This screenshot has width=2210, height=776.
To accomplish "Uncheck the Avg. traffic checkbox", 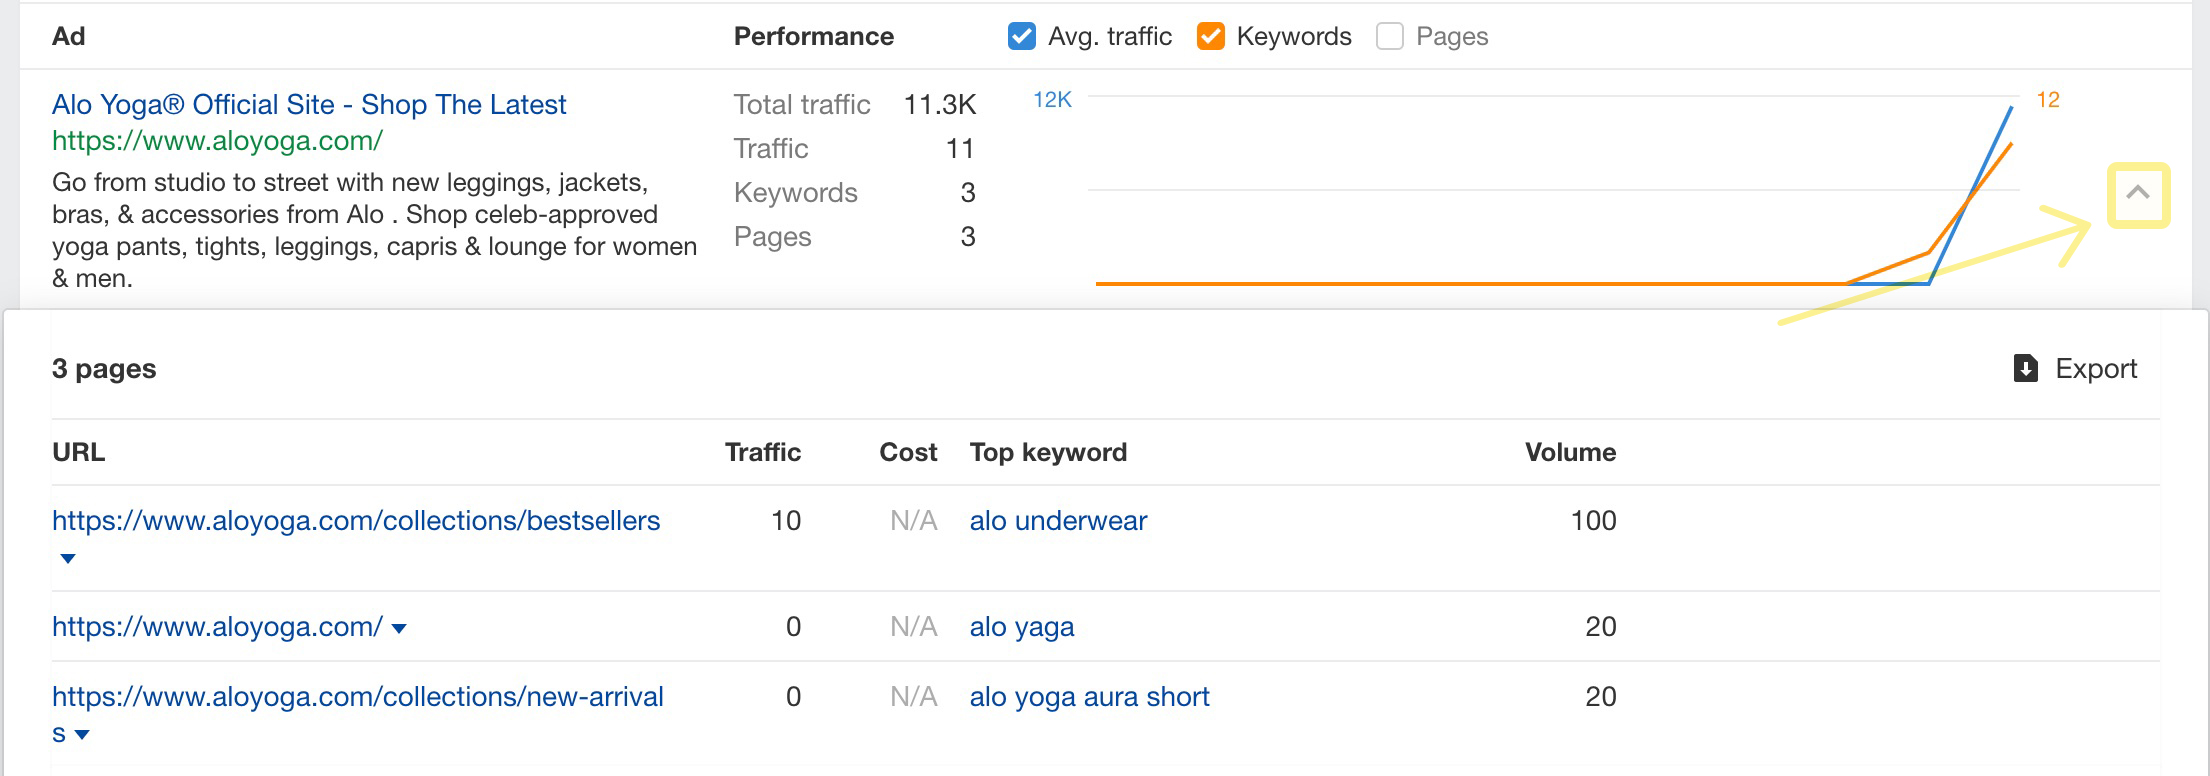I will (x=1022, y=37).
